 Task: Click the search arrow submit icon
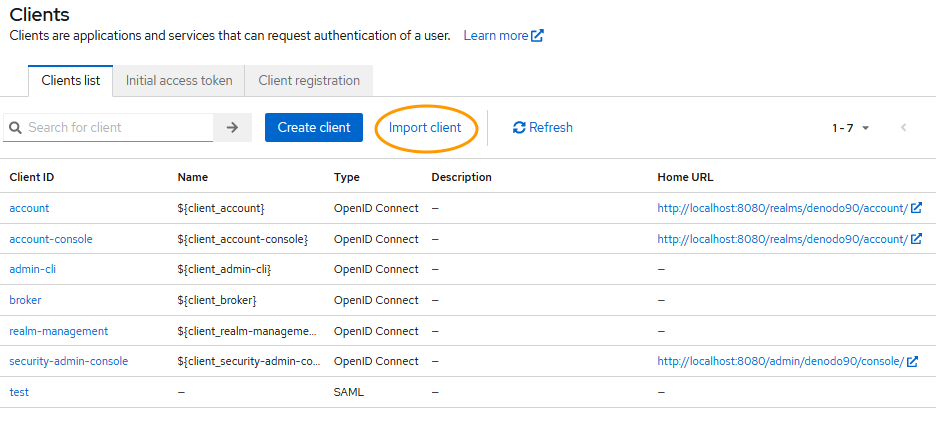tap(232, 128)
